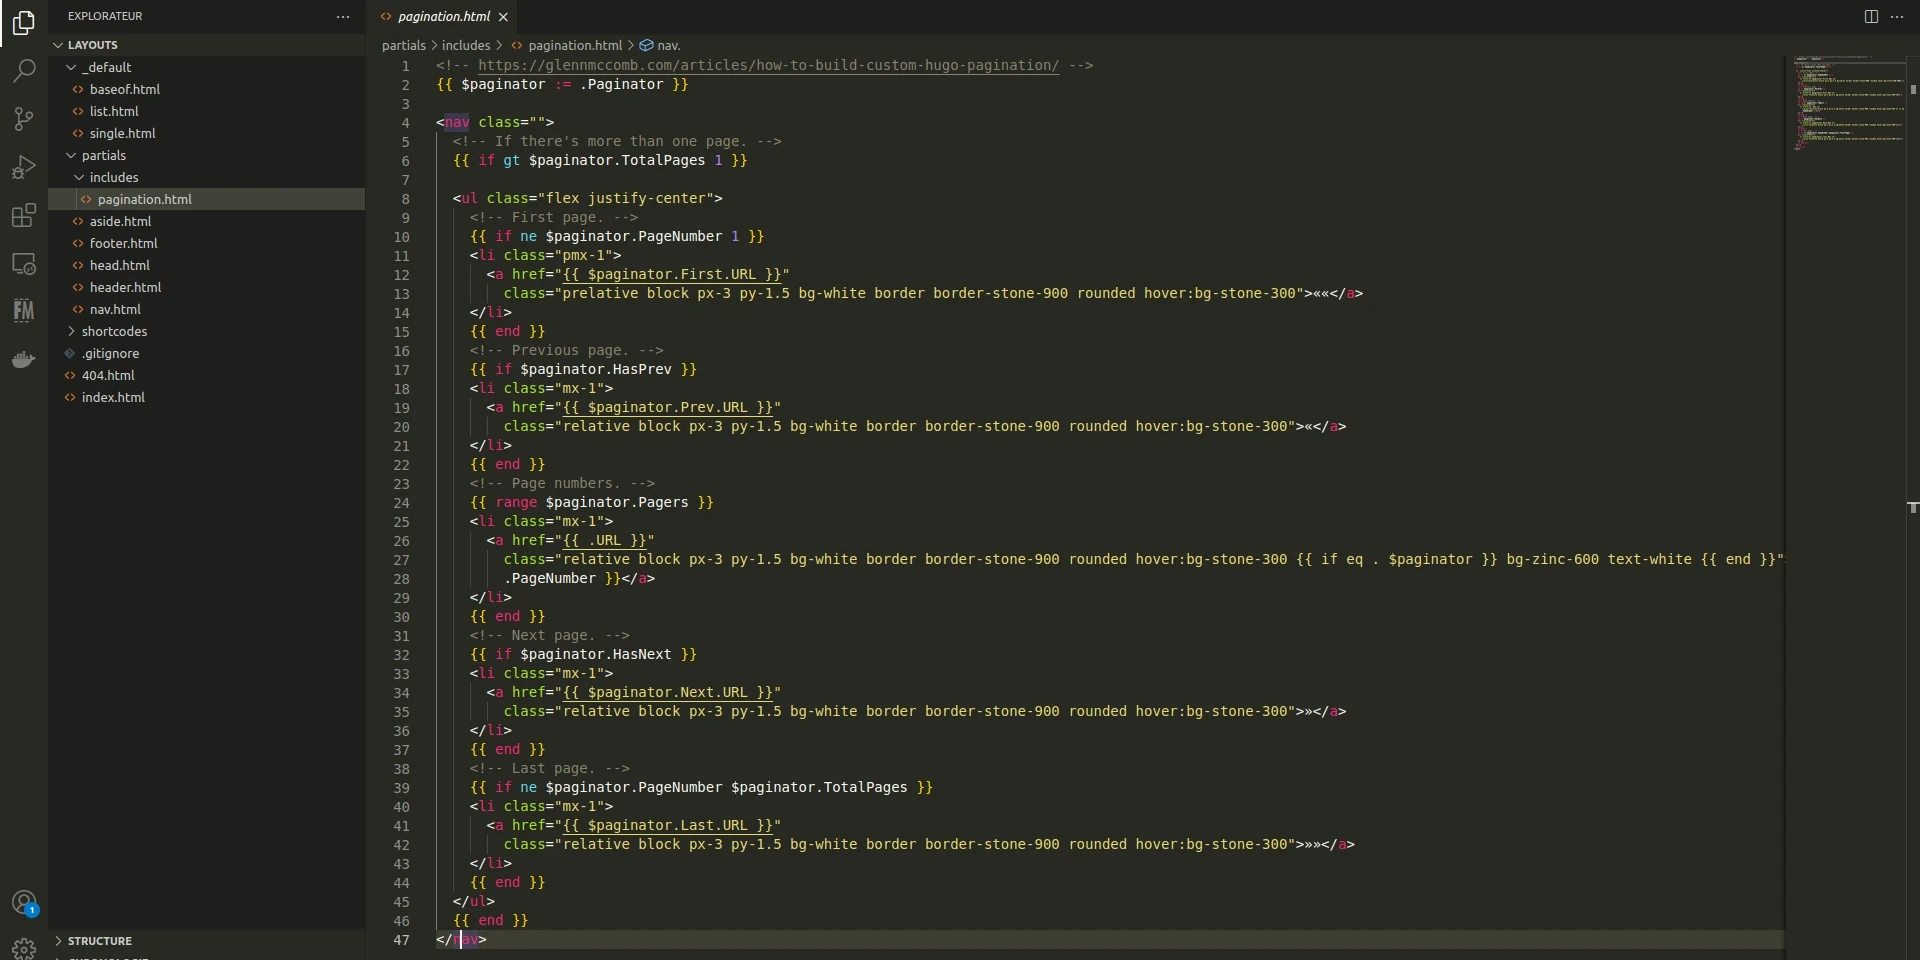
Task: Open Source Control view
Action: (24, 119)
